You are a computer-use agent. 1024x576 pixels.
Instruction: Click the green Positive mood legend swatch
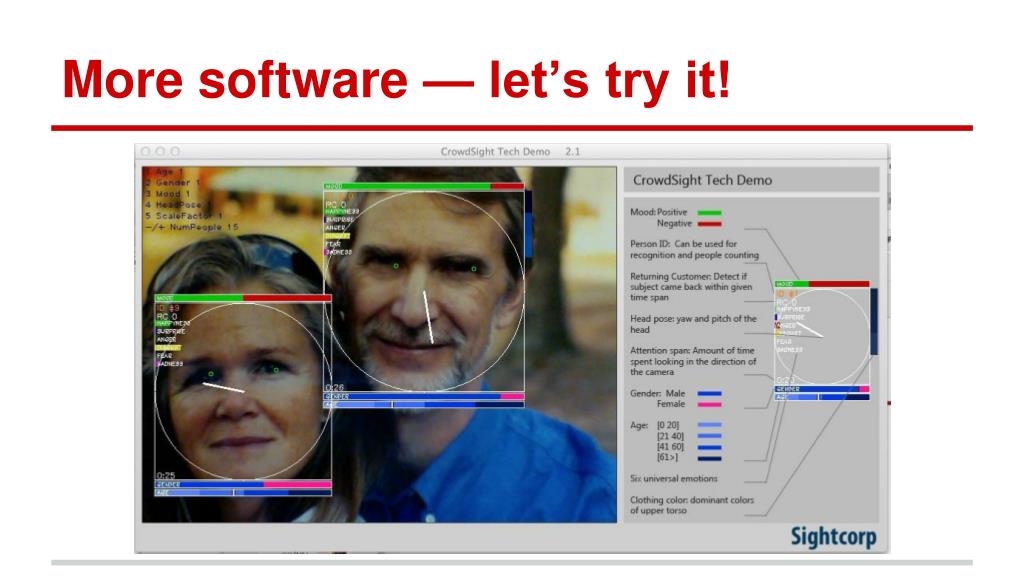709,213
